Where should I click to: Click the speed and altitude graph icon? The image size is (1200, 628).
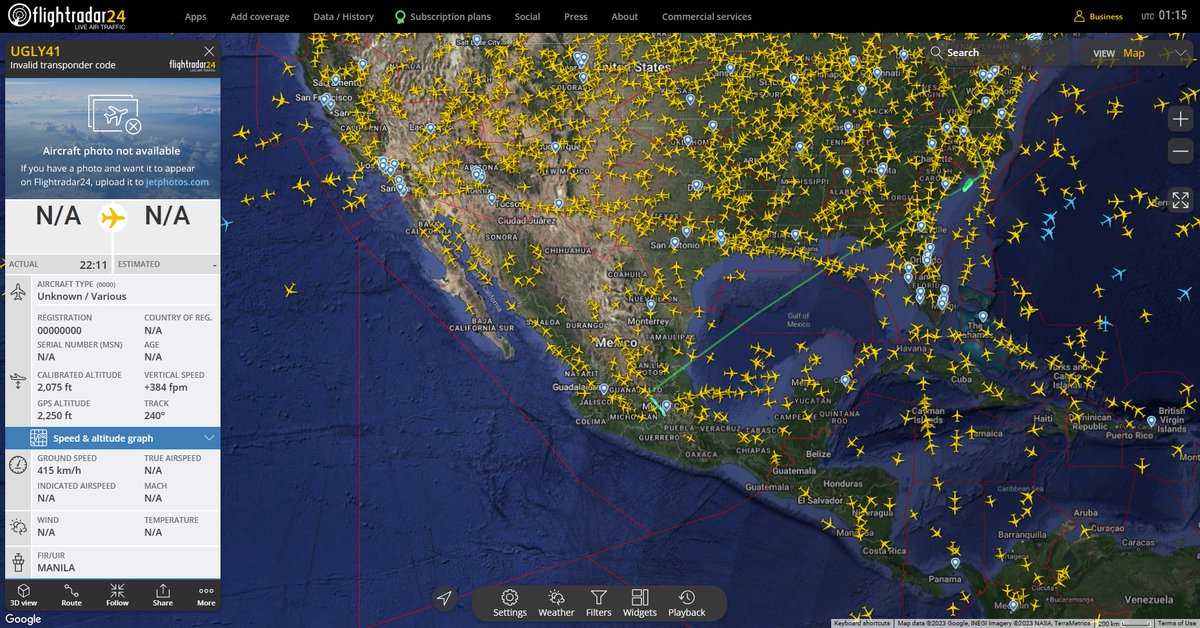39,438
